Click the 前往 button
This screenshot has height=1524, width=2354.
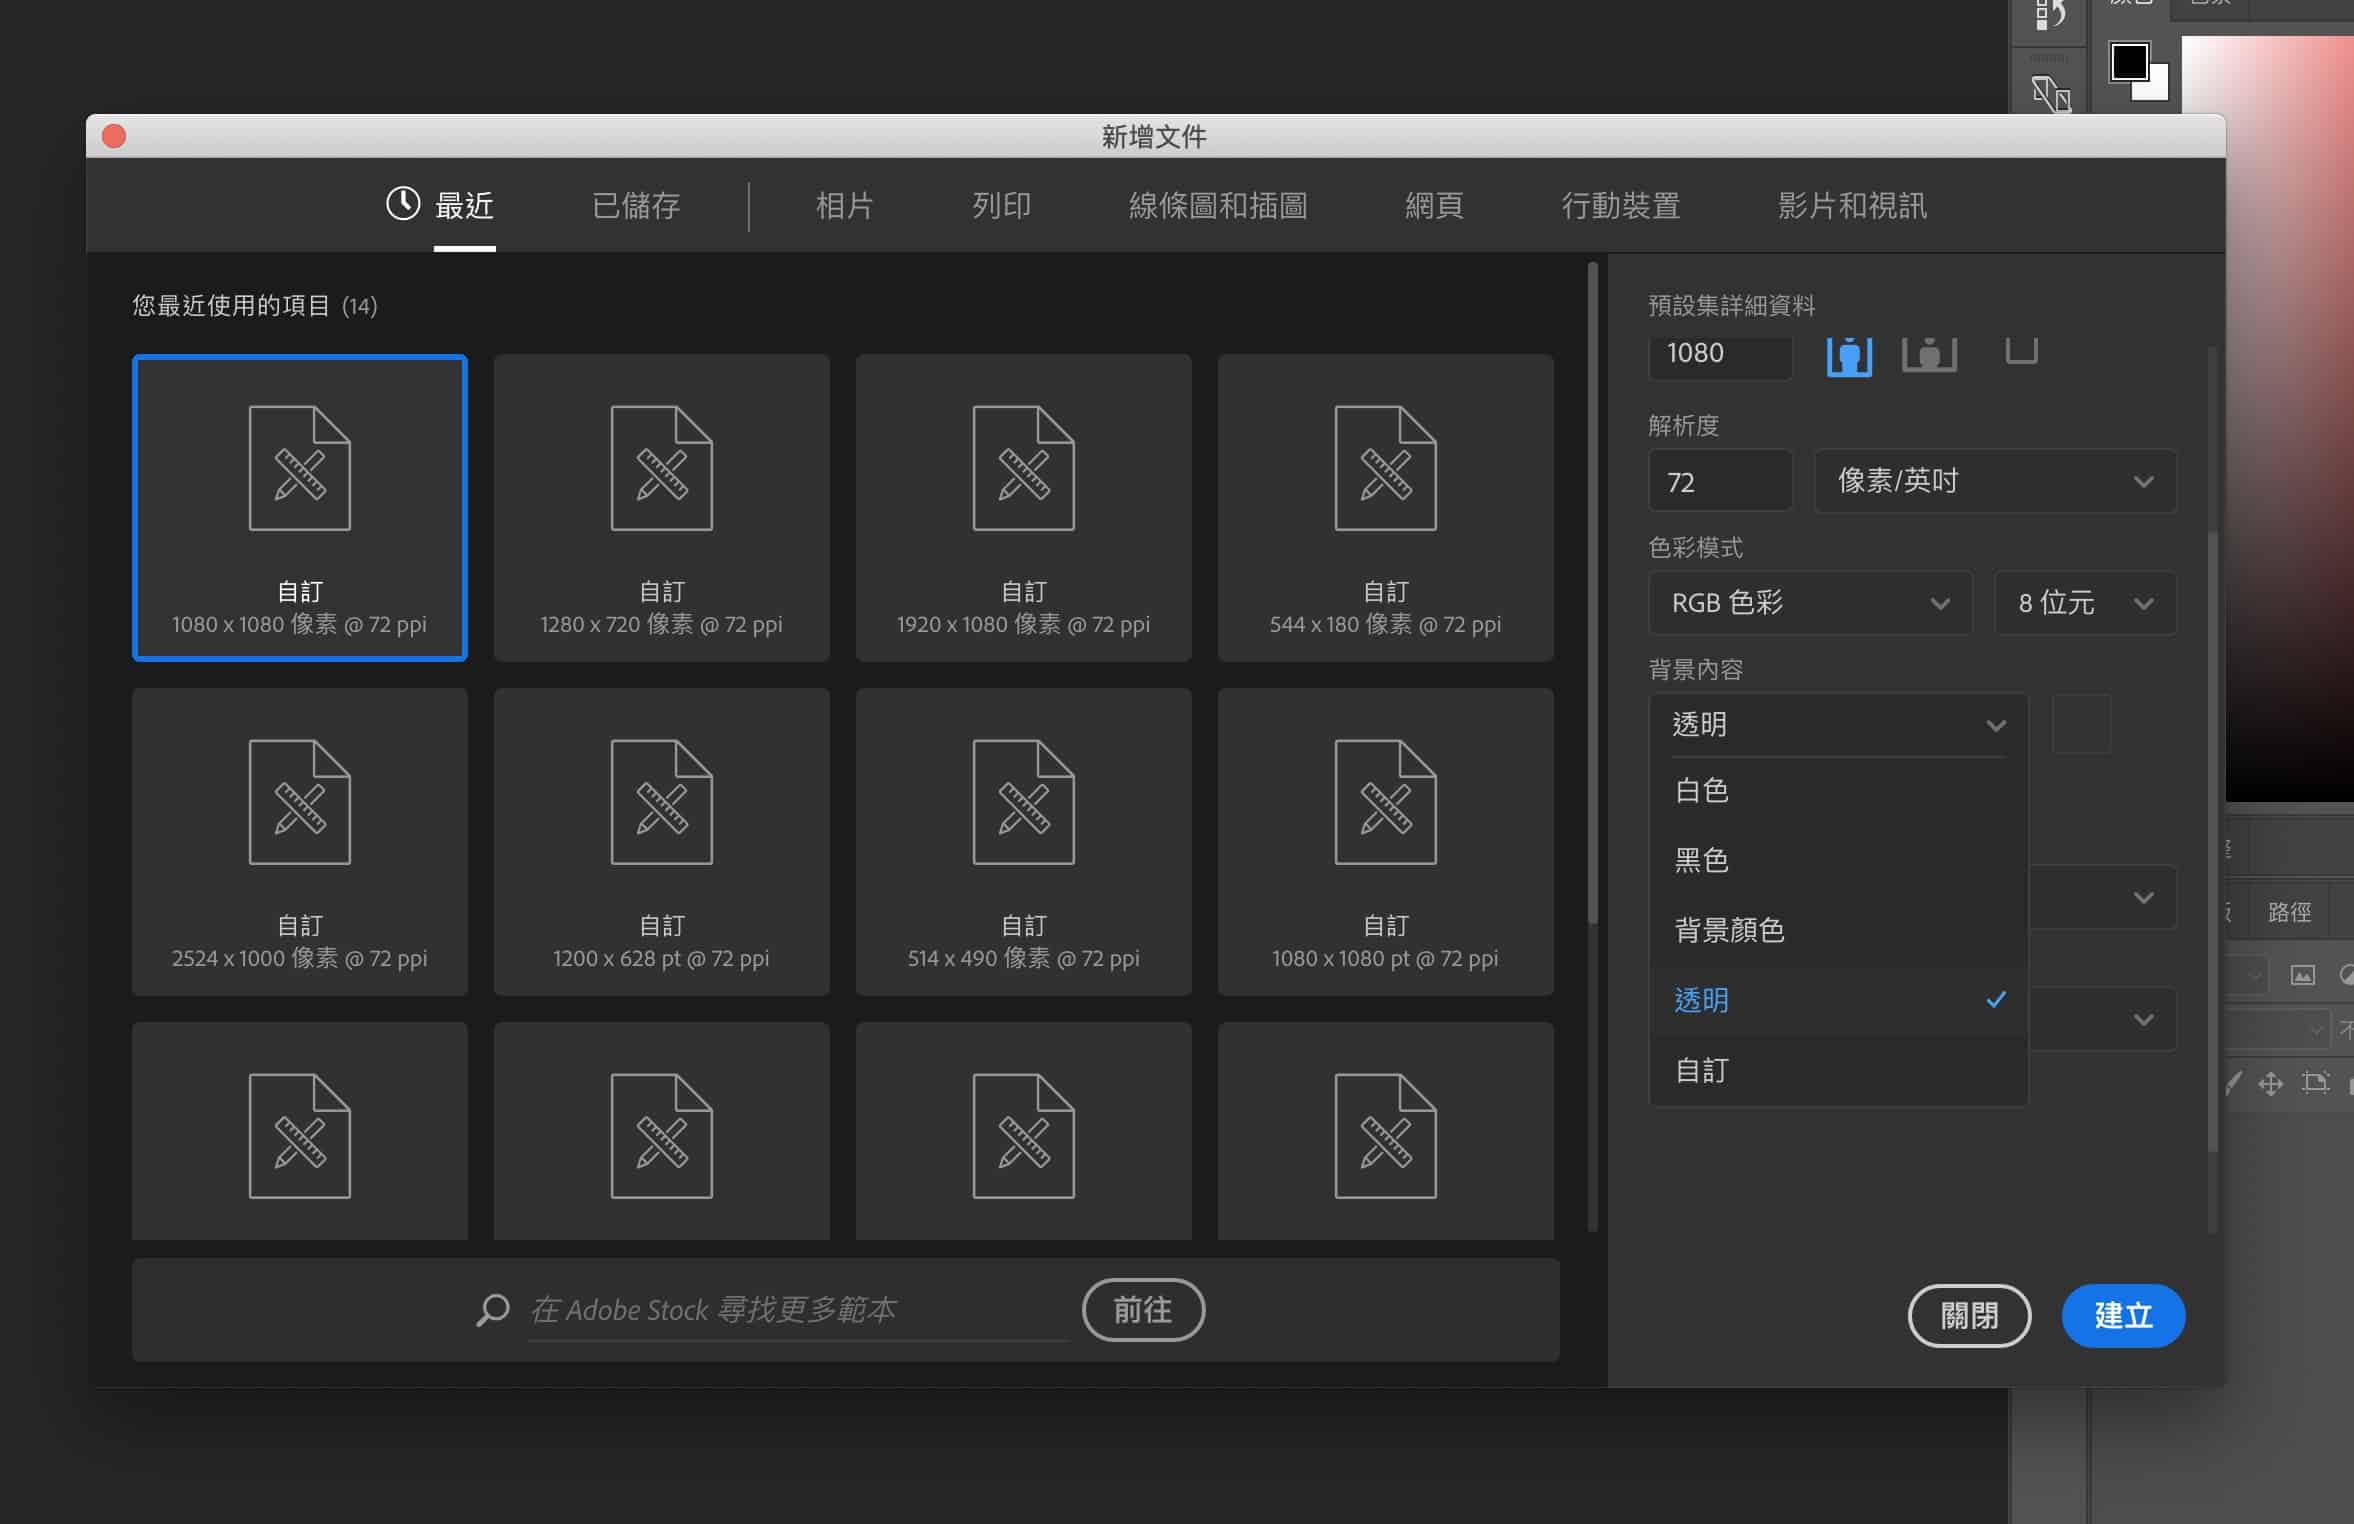(1143, 1310)
